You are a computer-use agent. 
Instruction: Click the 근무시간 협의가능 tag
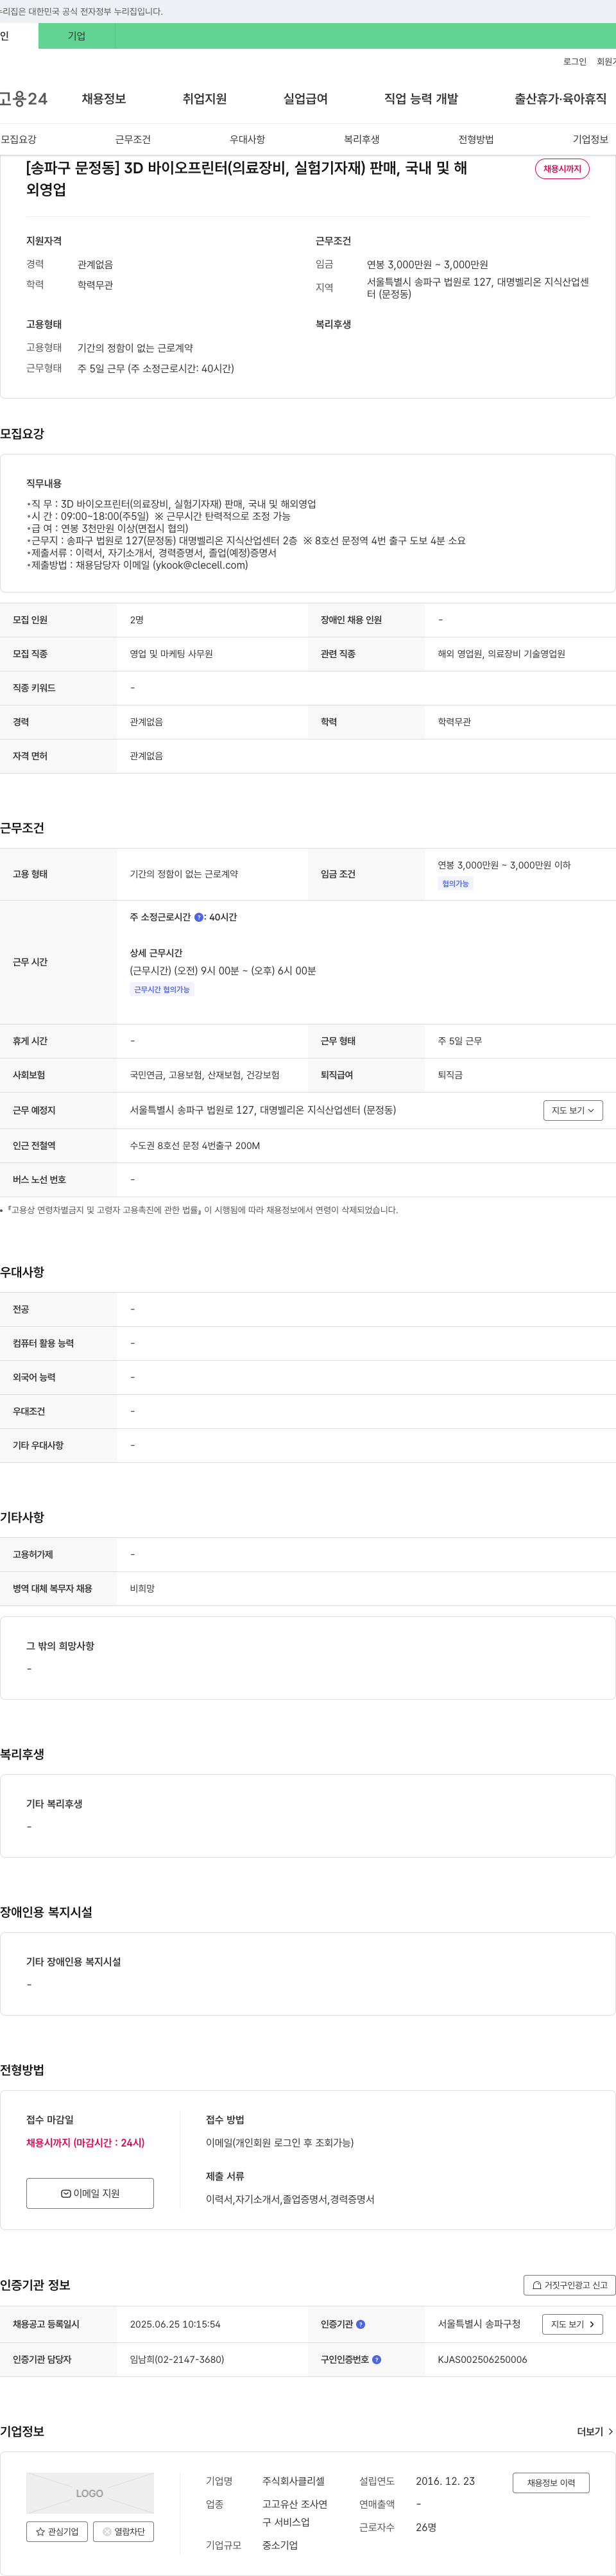coord(162,989)
